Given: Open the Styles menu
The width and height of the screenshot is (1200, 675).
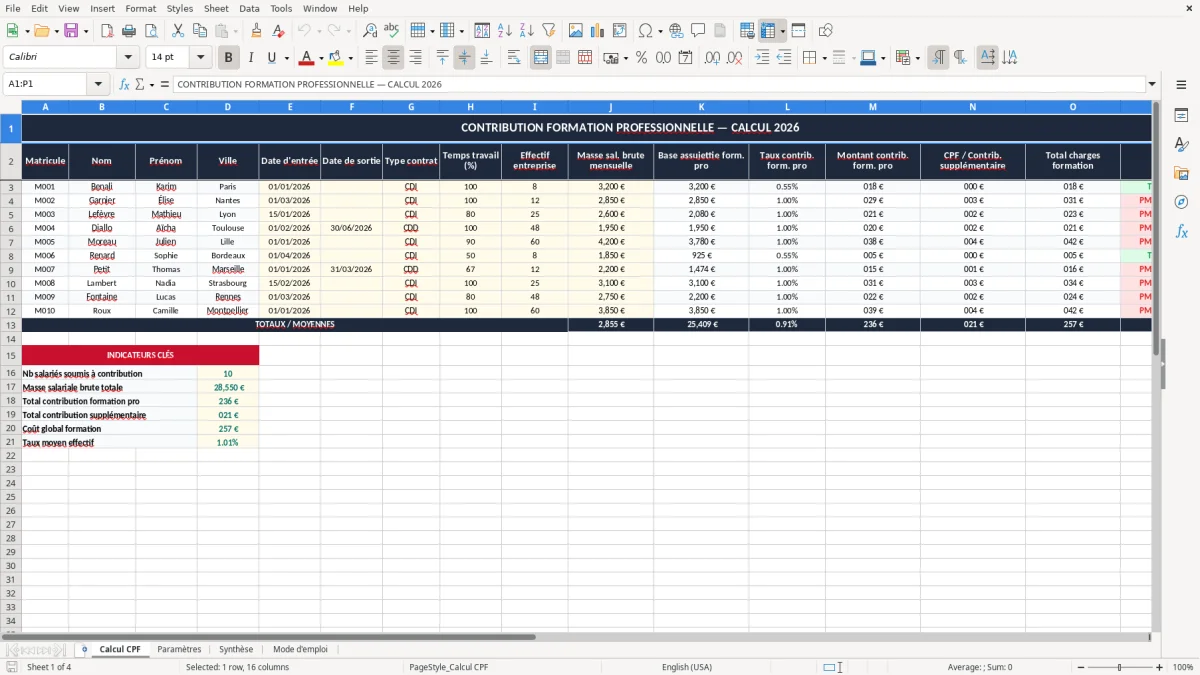Looking at the screenshot, I should pos(180,8).
